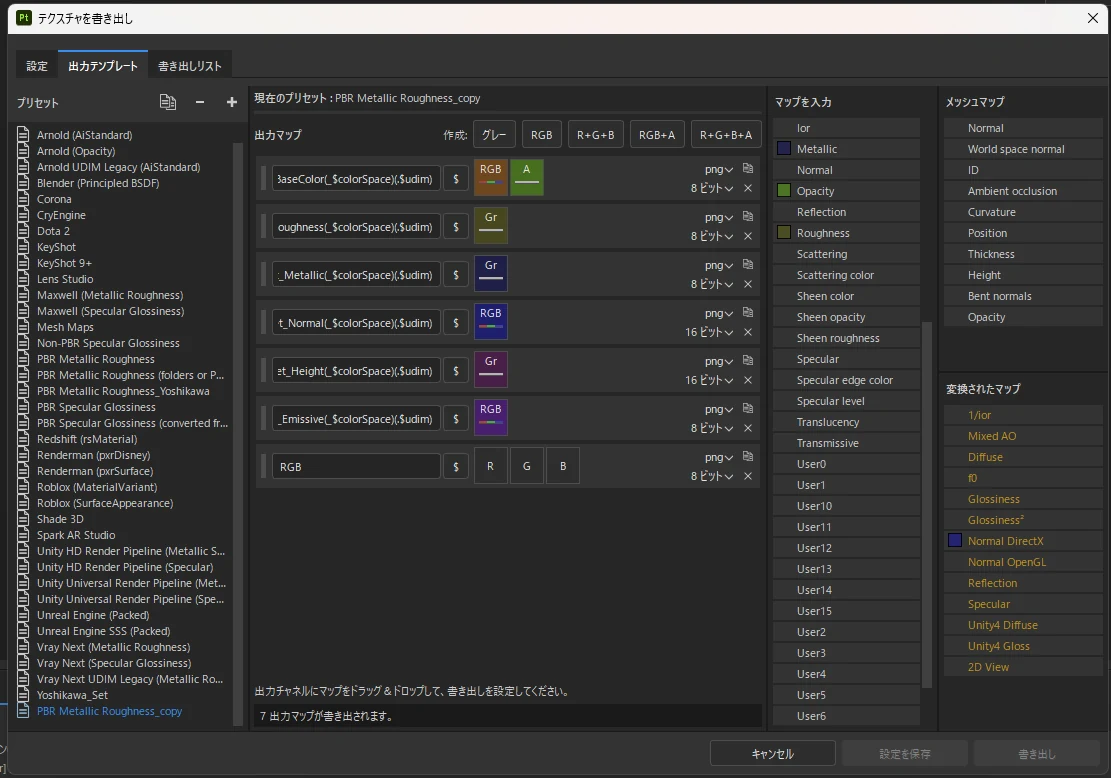Select Unreal Engine (Packed) preset
The image size is (1111, 778).
[x=93, y=615]
